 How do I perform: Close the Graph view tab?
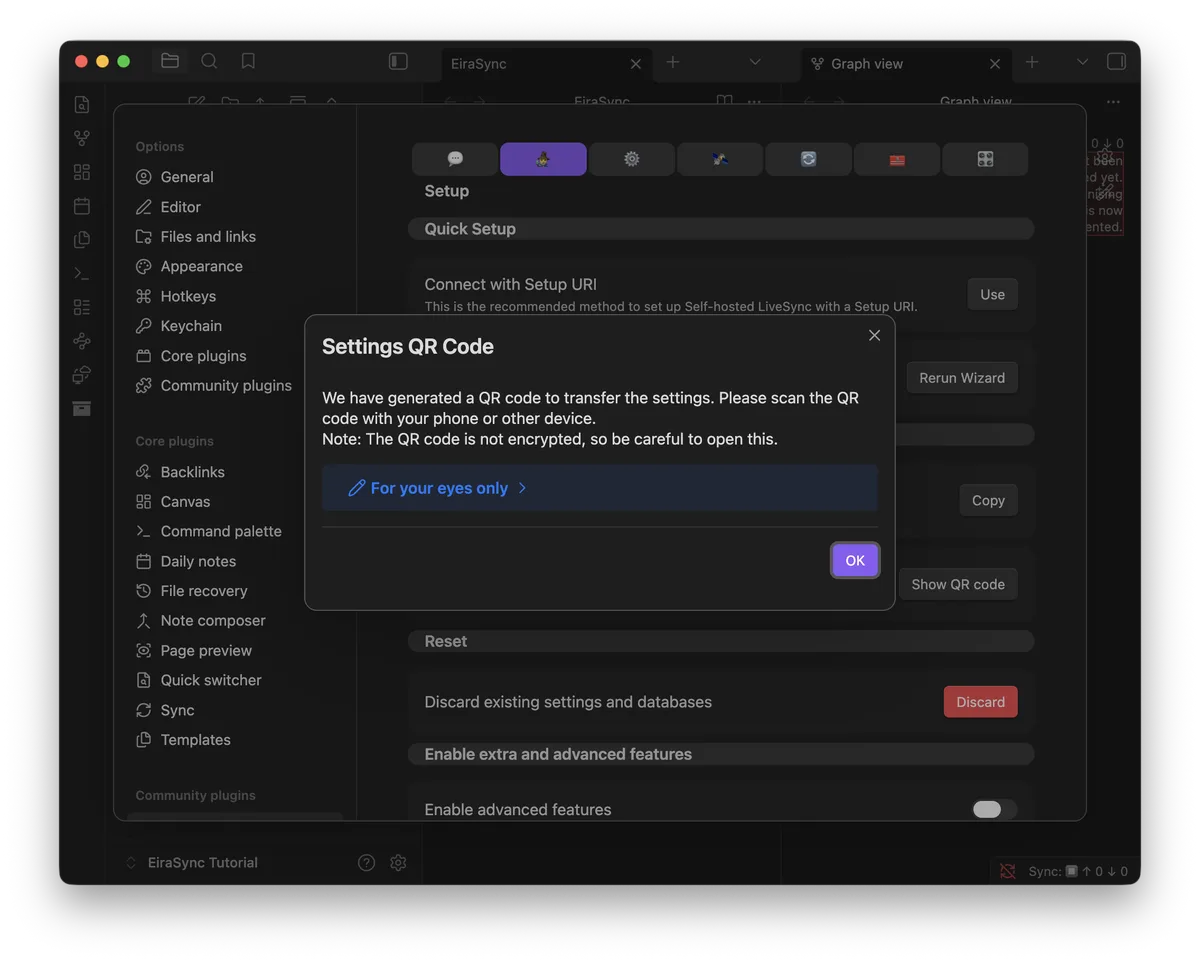pyautogui.click(x=995, y=63)
